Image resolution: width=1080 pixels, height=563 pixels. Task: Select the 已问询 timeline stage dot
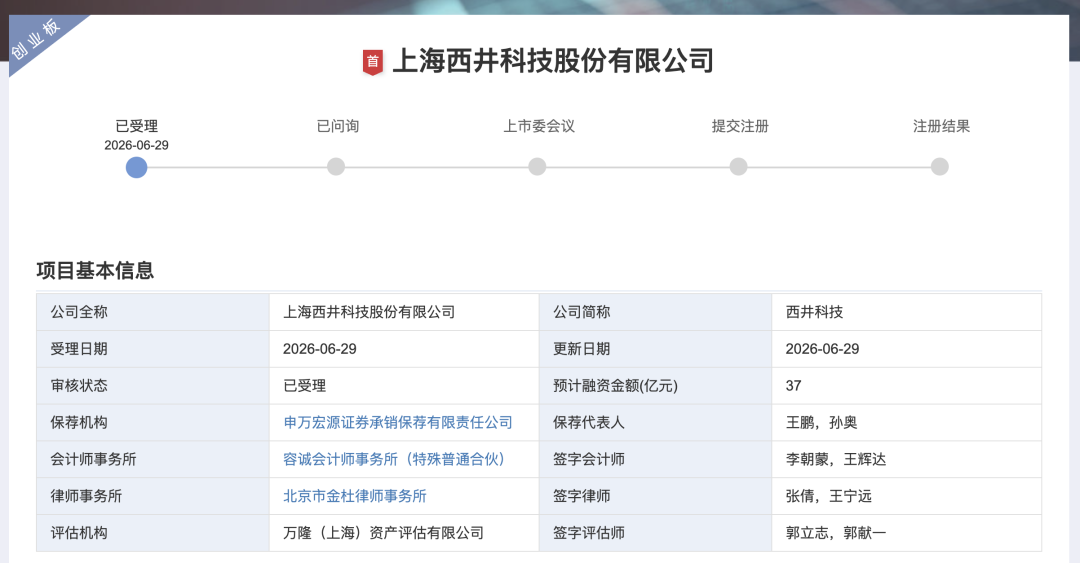[335, 167]
